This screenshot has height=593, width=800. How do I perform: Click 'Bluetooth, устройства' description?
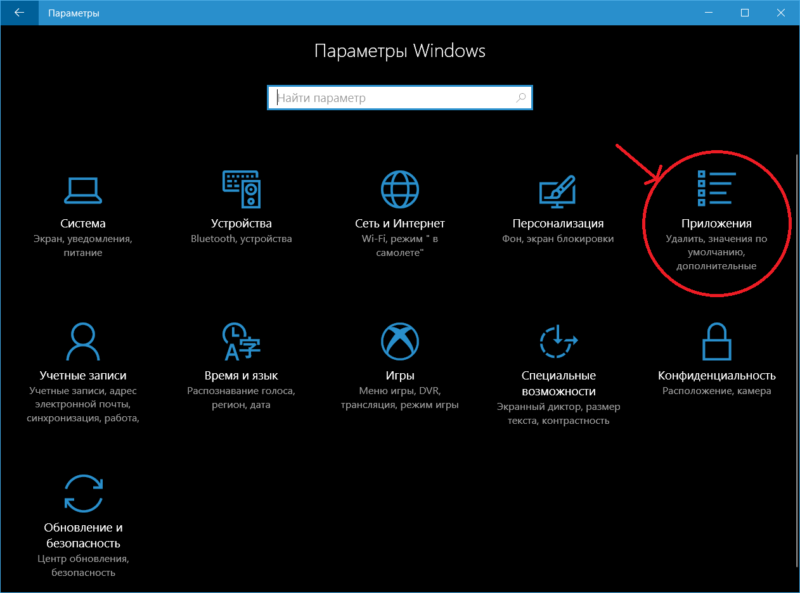click(241, 239)
